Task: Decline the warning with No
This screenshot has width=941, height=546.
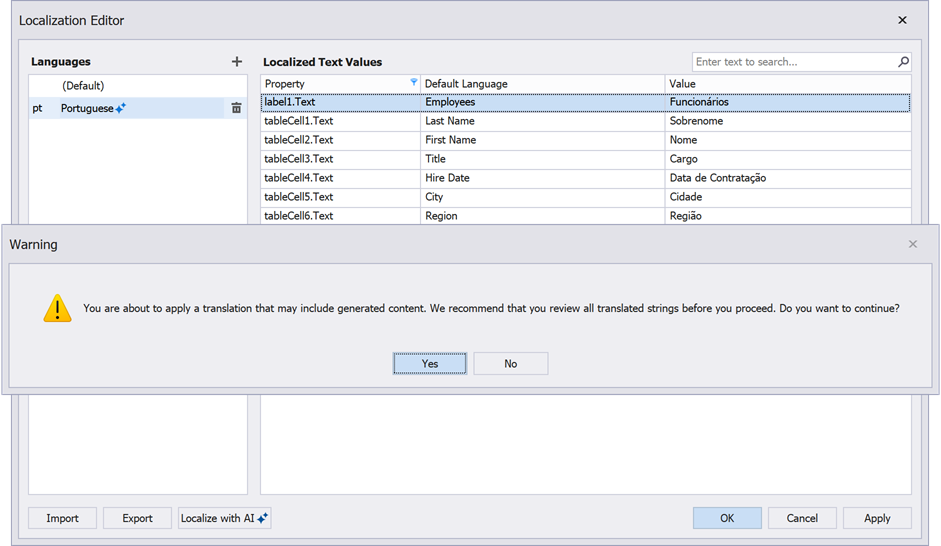Action: pos(511,364)
